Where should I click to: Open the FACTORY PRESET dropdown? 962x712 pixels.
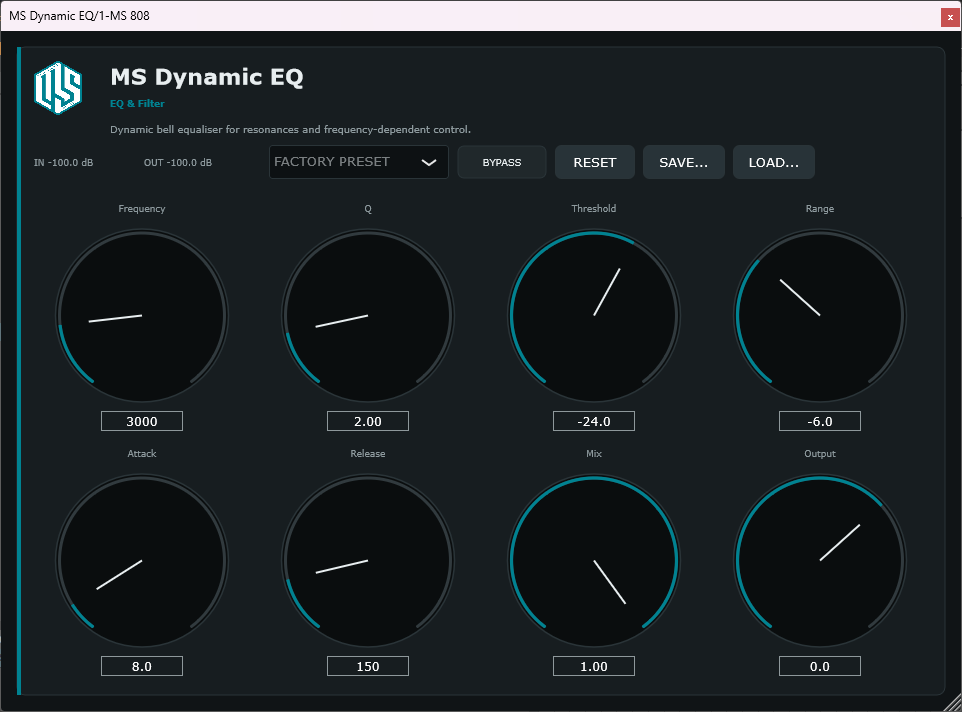(358, 162)
